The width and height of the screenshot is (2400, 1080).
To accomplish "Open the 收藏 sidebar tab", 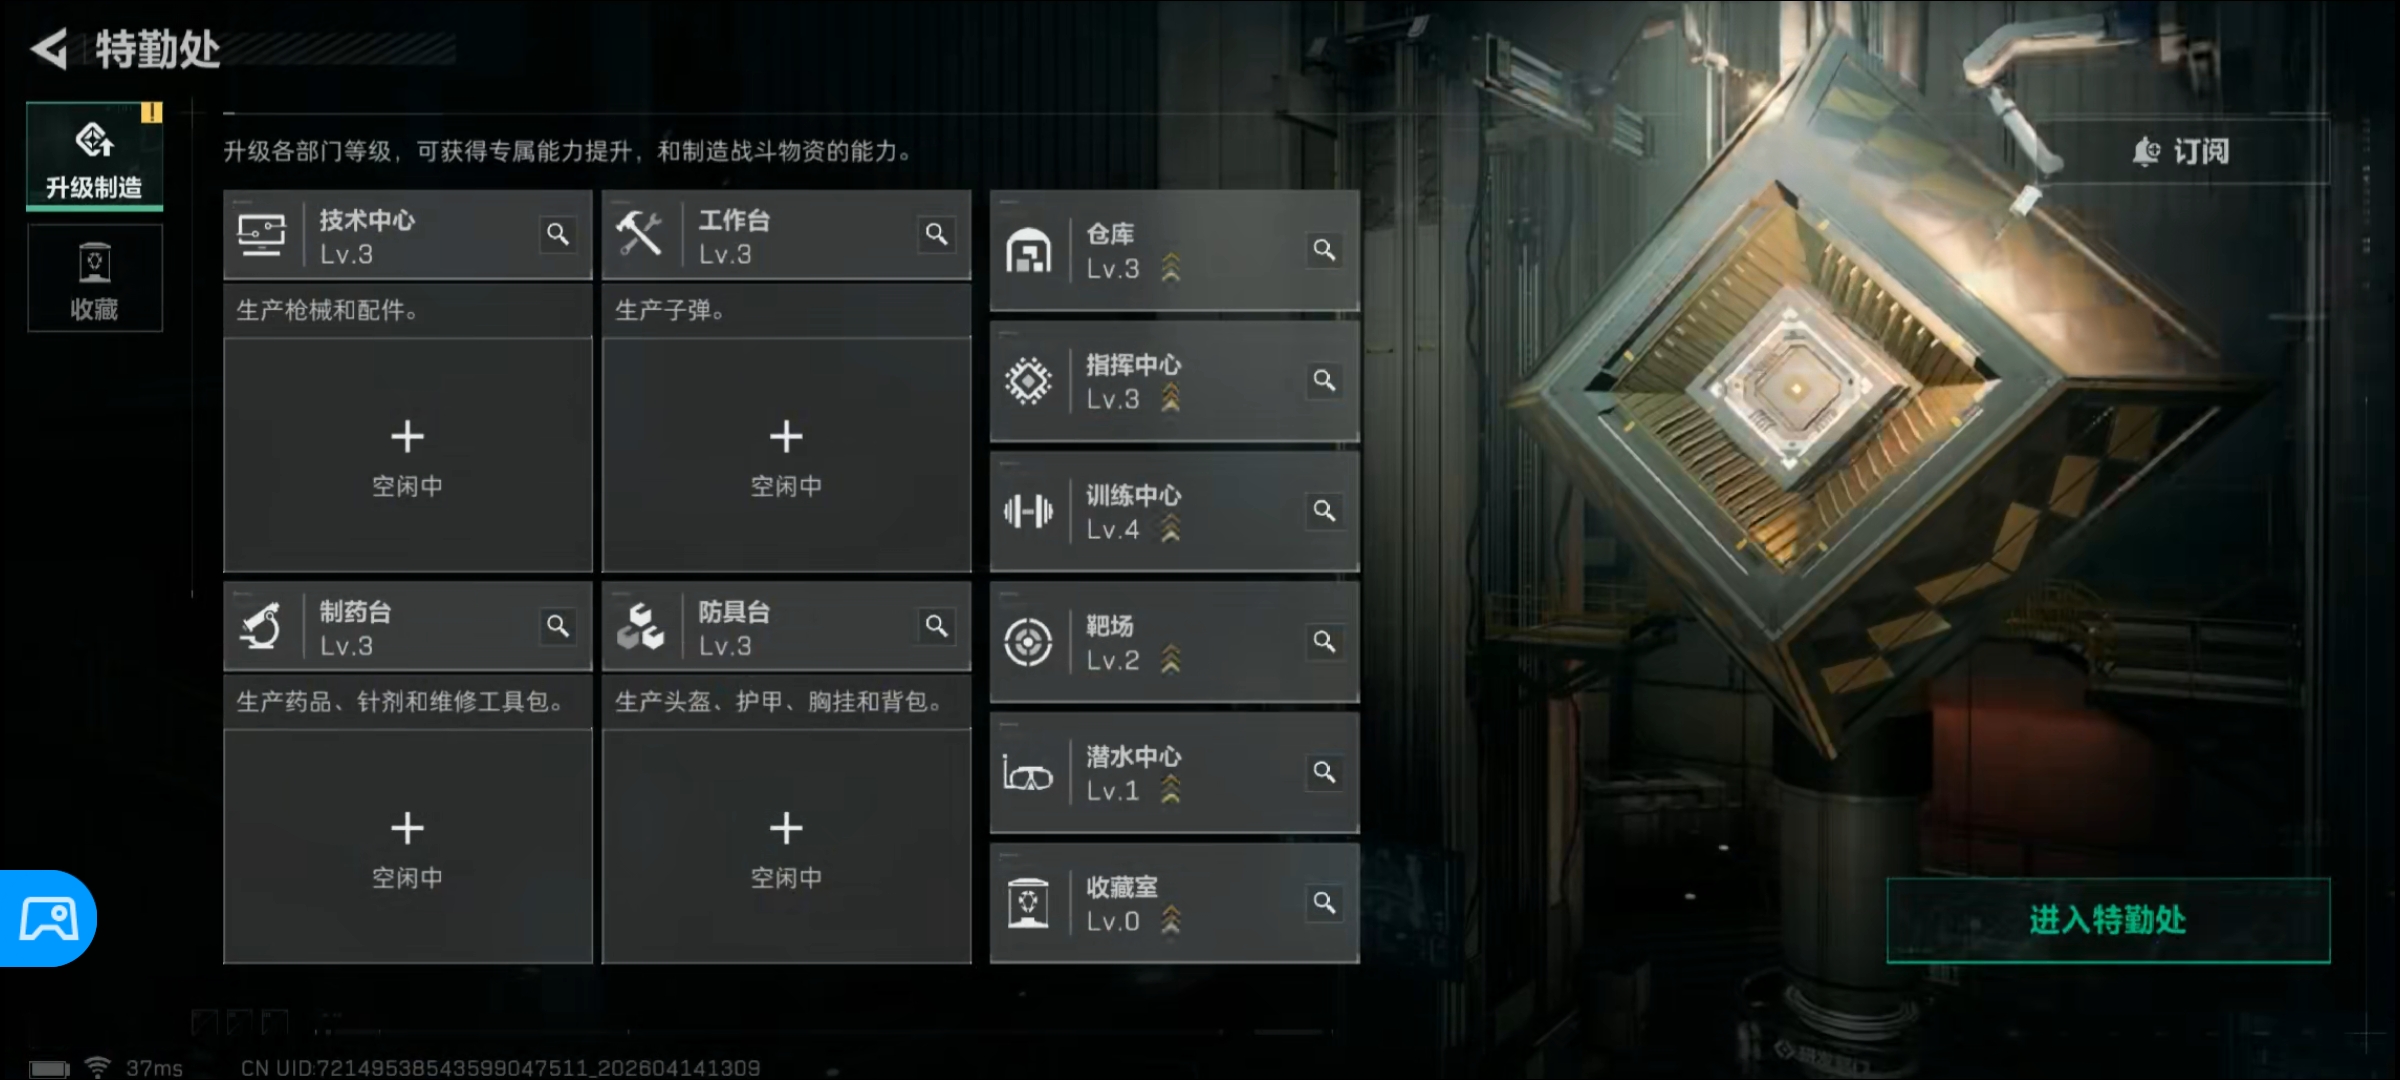I will 94,278.
